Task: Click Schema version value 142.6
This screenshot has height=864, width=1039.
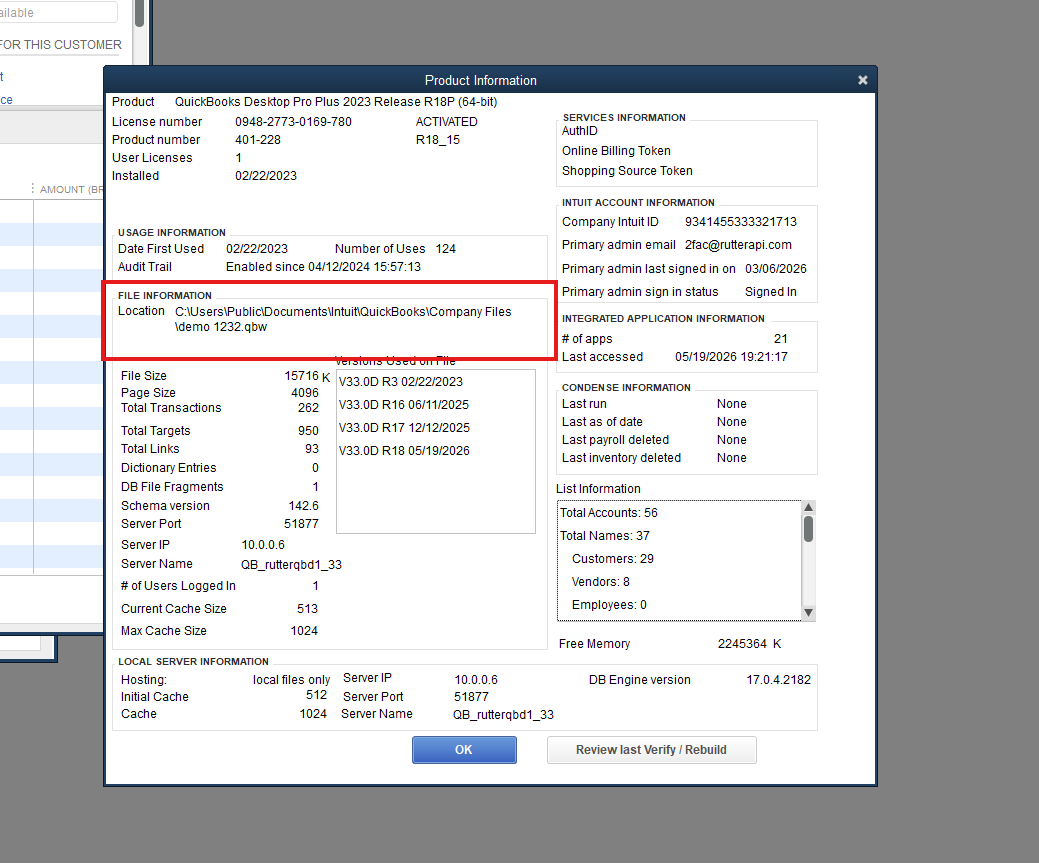Action: point(303,506)
